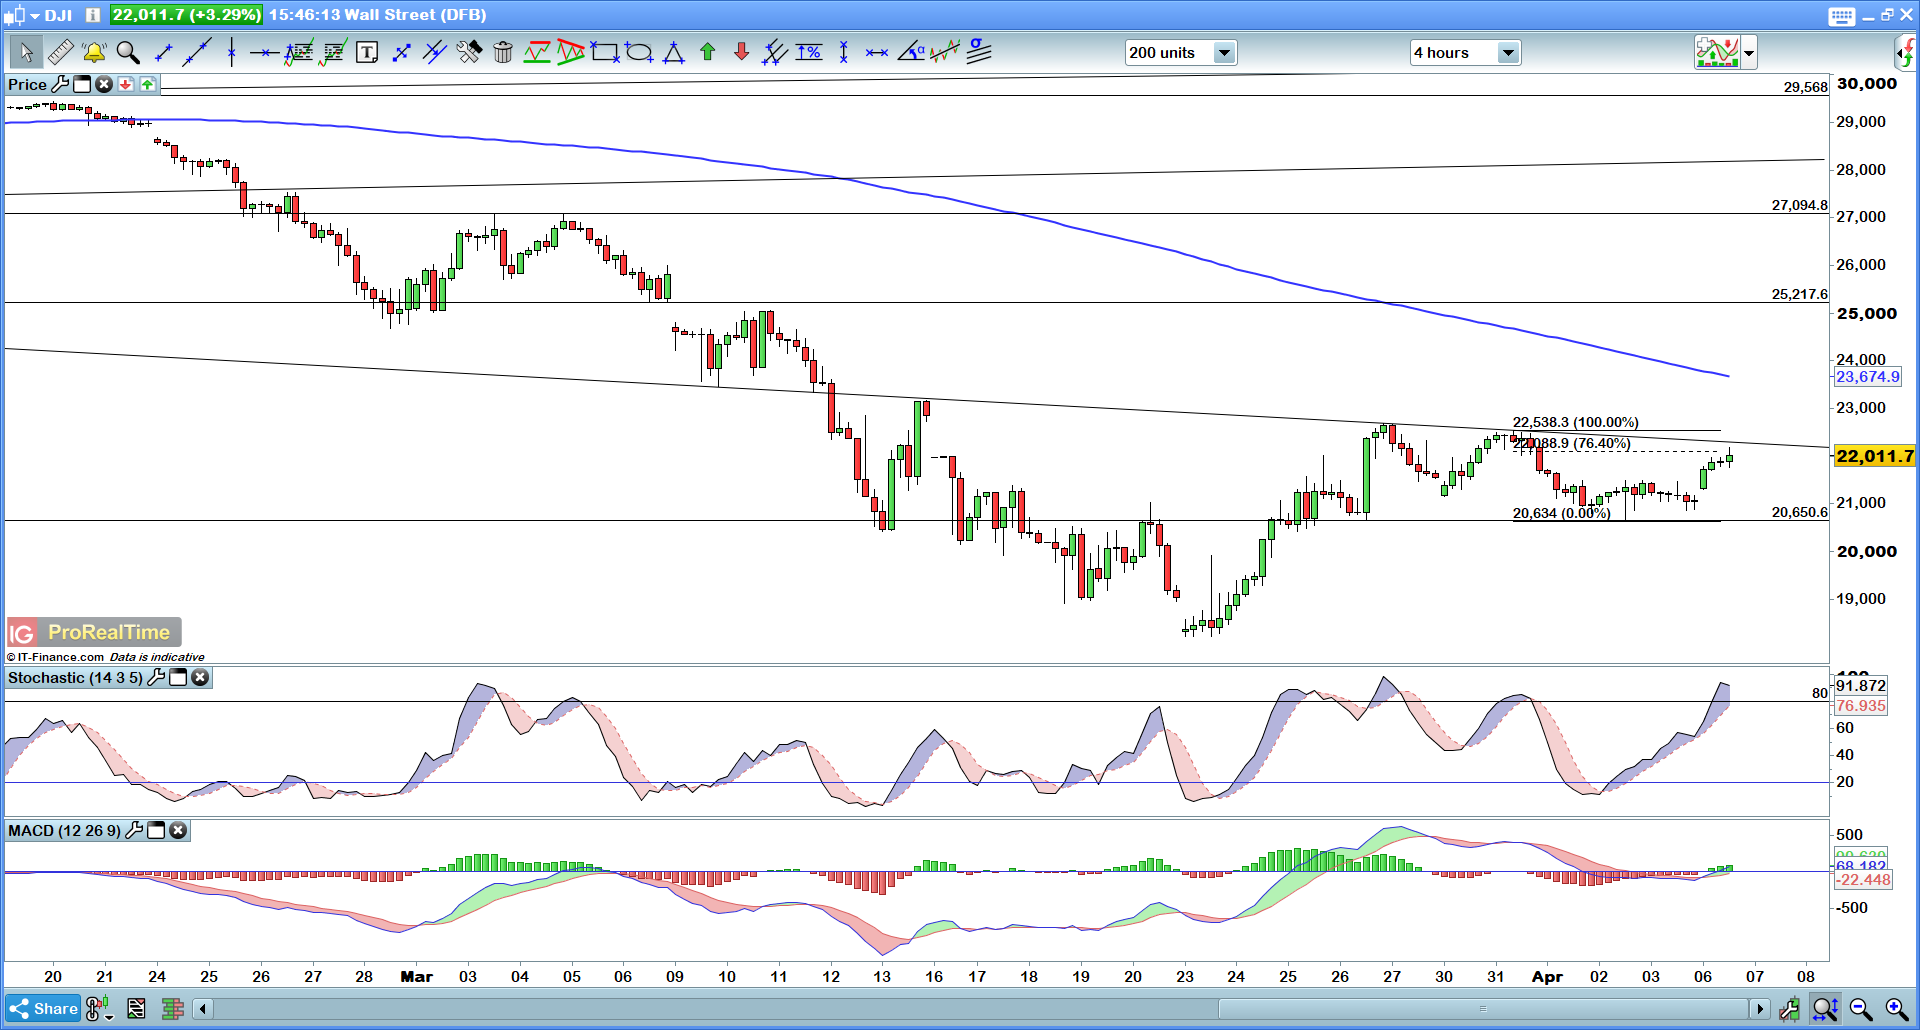Choose the rectangle drawing tool
1920x1030 pixels.
(605, 52)
